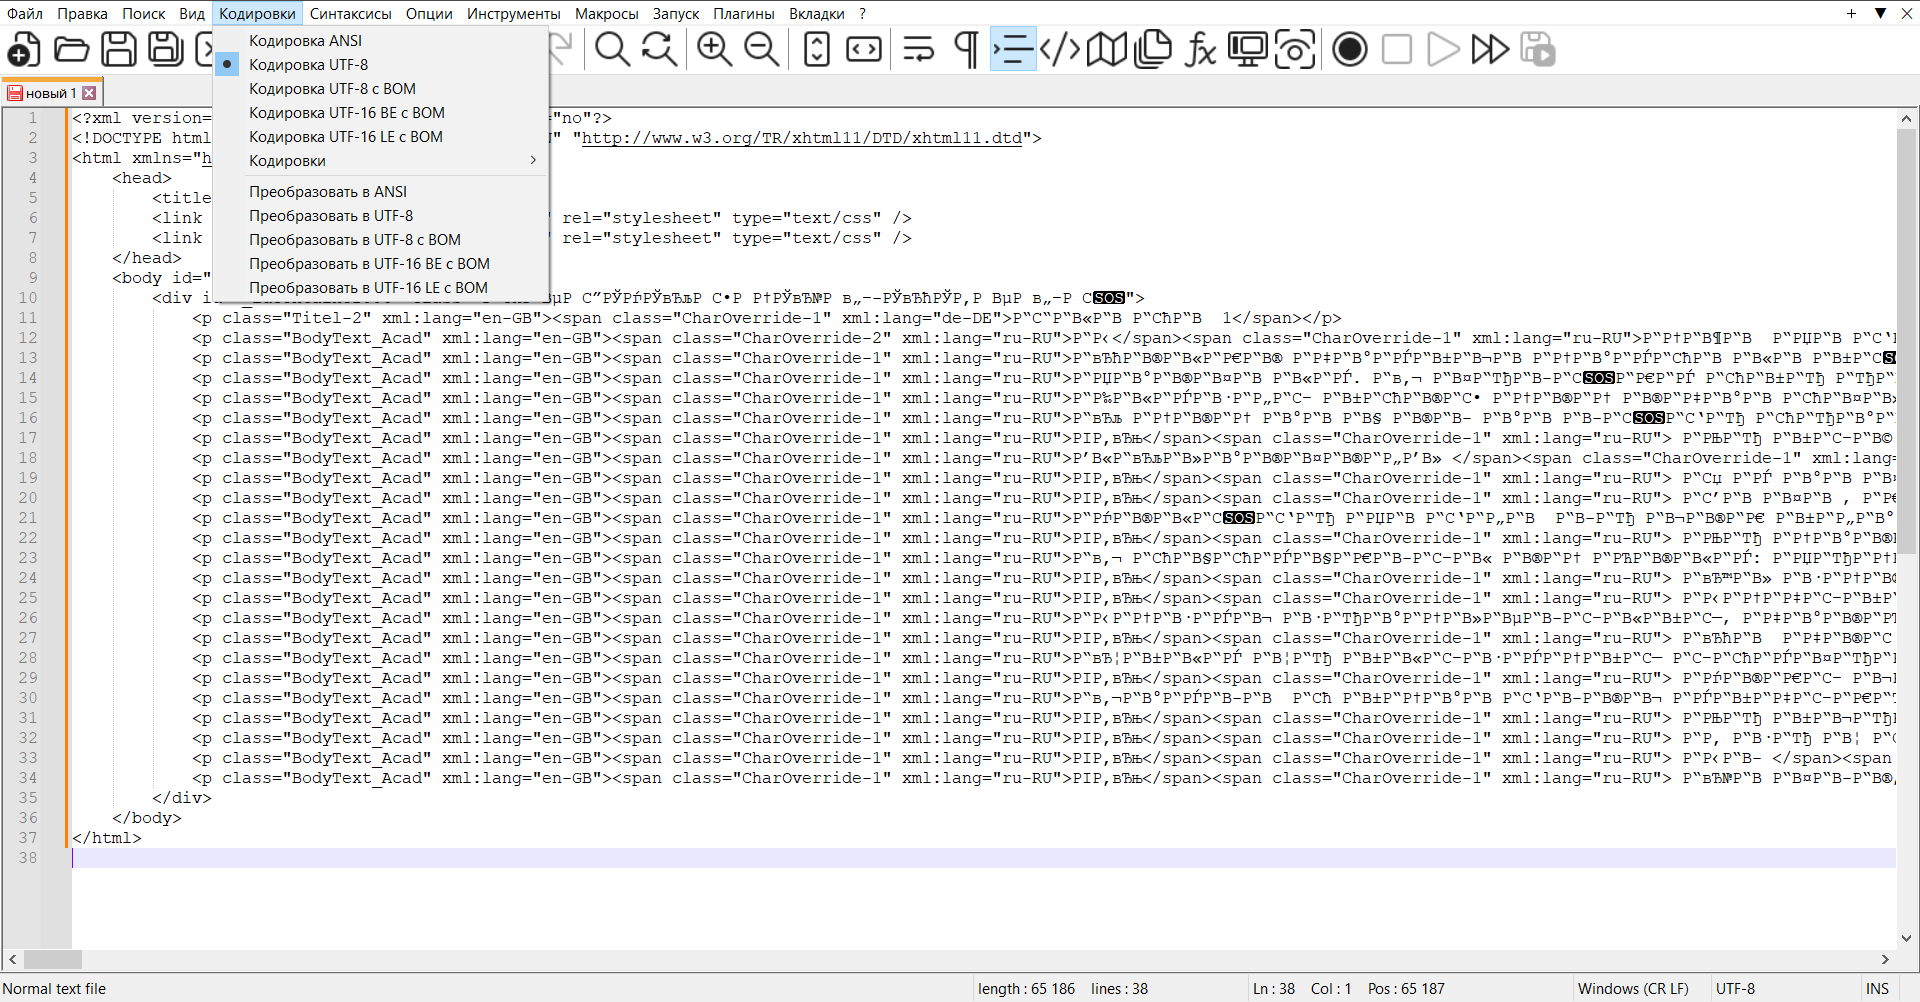Choose Кодировка UTF-8 с BOM
This screenshot has height=1002, width=1920.
(x=381, y=88)
